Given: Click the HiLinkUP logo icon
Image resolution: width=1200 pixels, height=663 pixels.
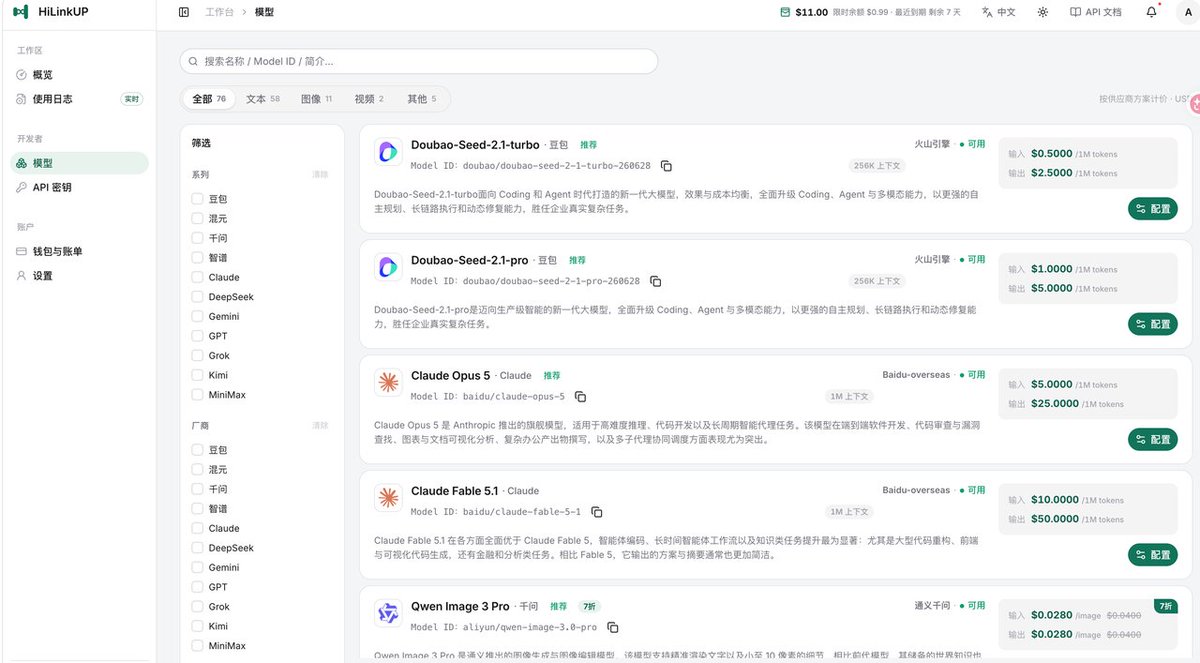Looking at the screenshot, I should (21, 12).
